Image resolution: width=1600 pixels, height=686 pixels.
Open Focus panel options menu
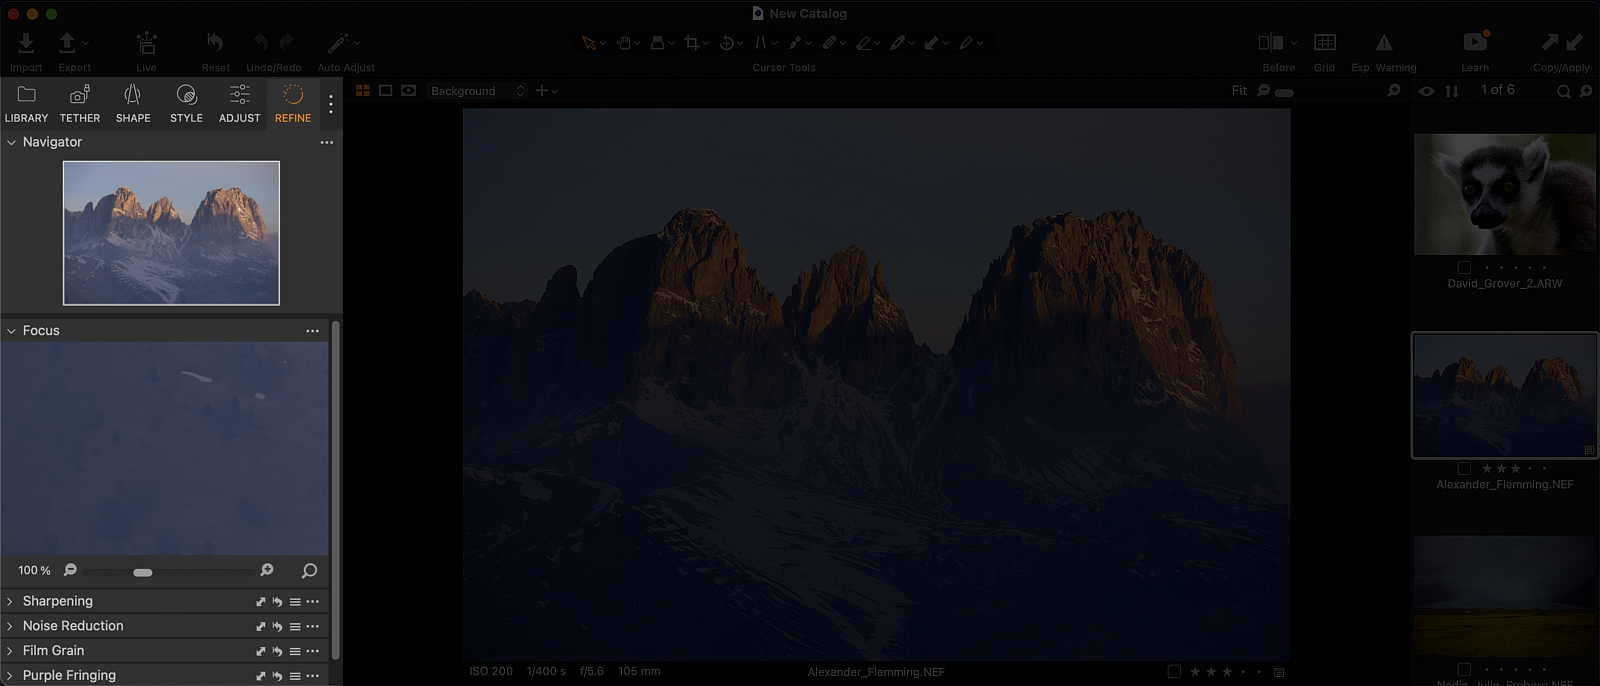pos(313,331)
